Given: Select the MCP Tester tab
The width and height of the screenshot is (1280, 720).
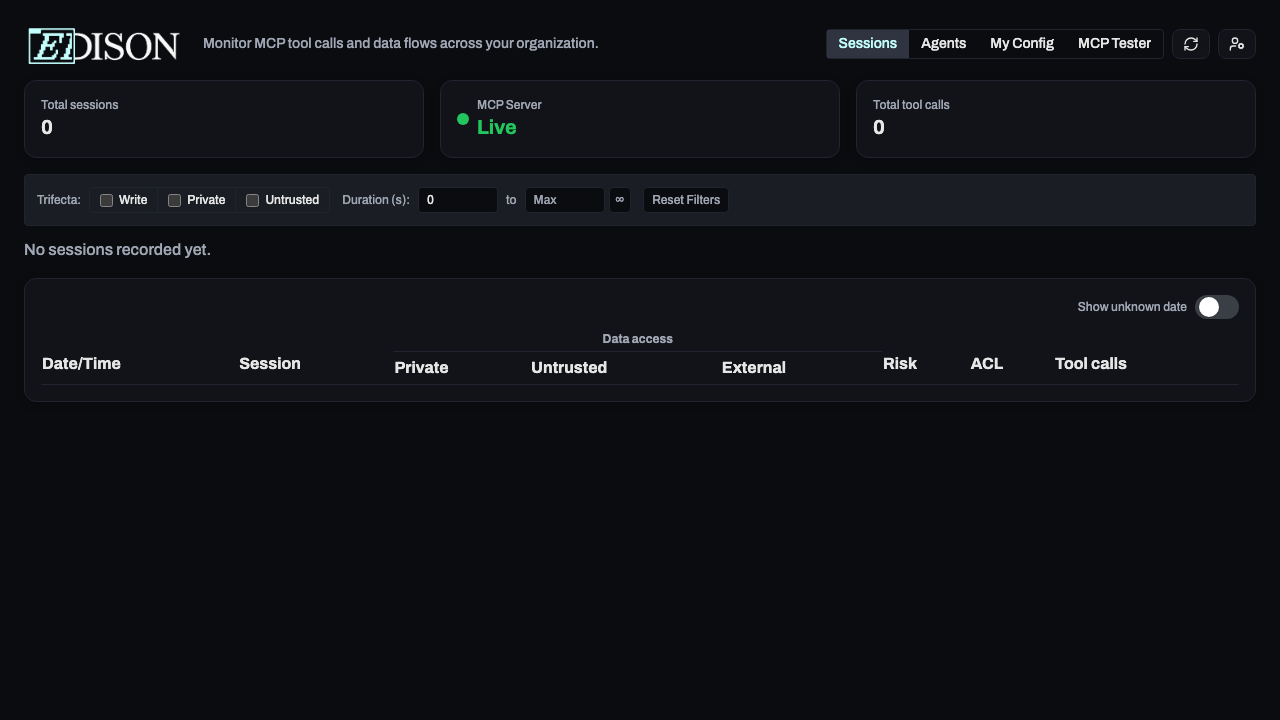Looking at the screenshot, I should click(1114, 43).
